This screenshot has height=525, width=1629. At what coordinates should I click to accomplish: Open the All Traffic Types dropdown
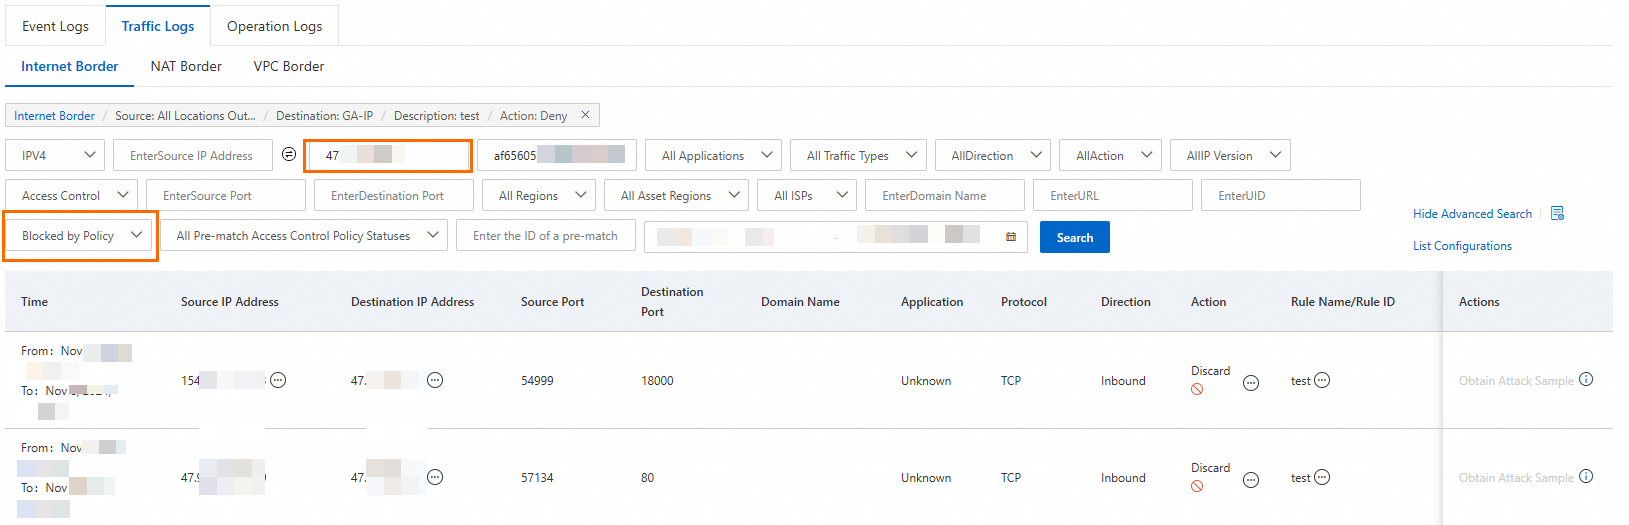coord(858,155)
